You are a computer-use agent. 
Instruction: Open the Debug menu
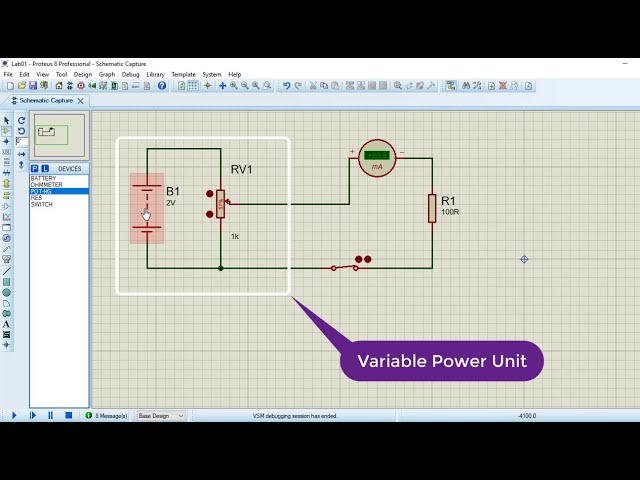pos(130,74)
